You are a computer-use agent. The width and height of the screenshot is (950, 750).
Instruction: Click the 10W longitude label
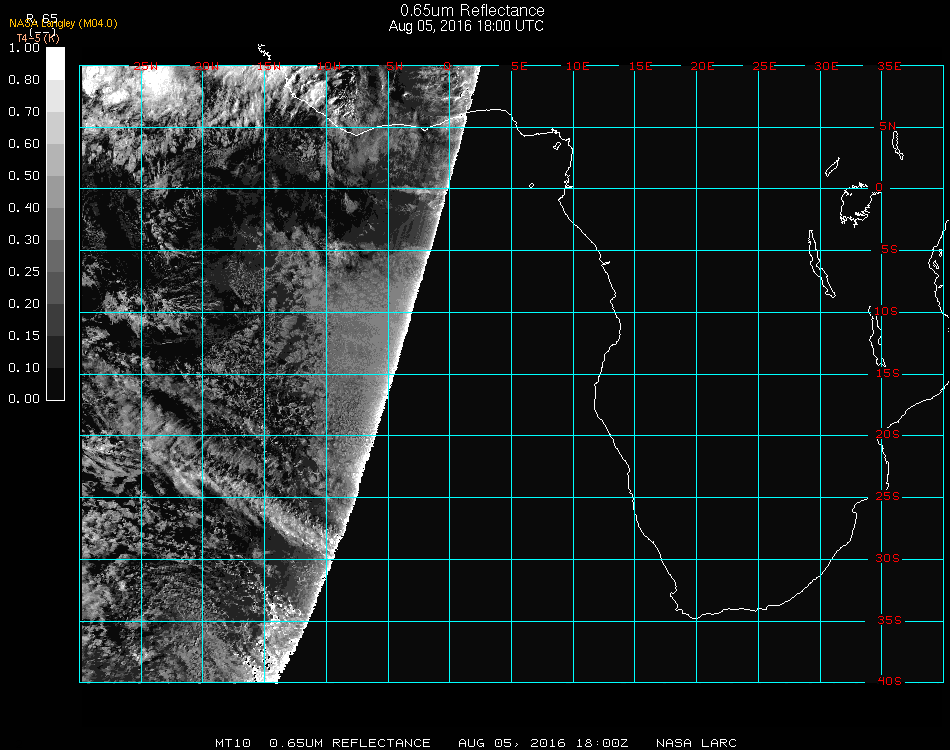(329, 66)
